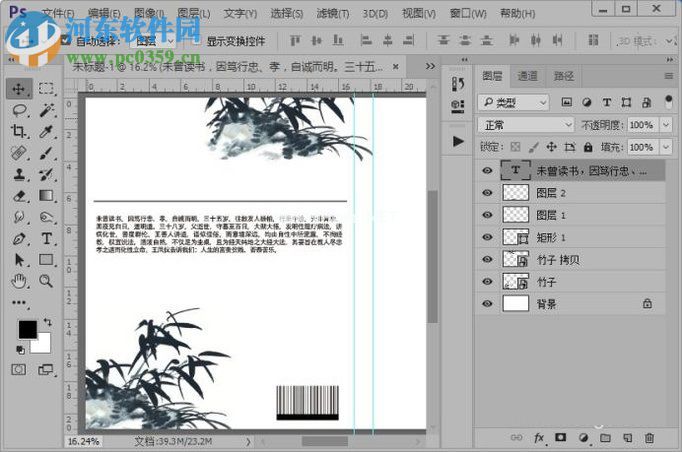Click the horizontal canvas scrollbar
The image size is (682, 452).
click(x=325, y=442)
